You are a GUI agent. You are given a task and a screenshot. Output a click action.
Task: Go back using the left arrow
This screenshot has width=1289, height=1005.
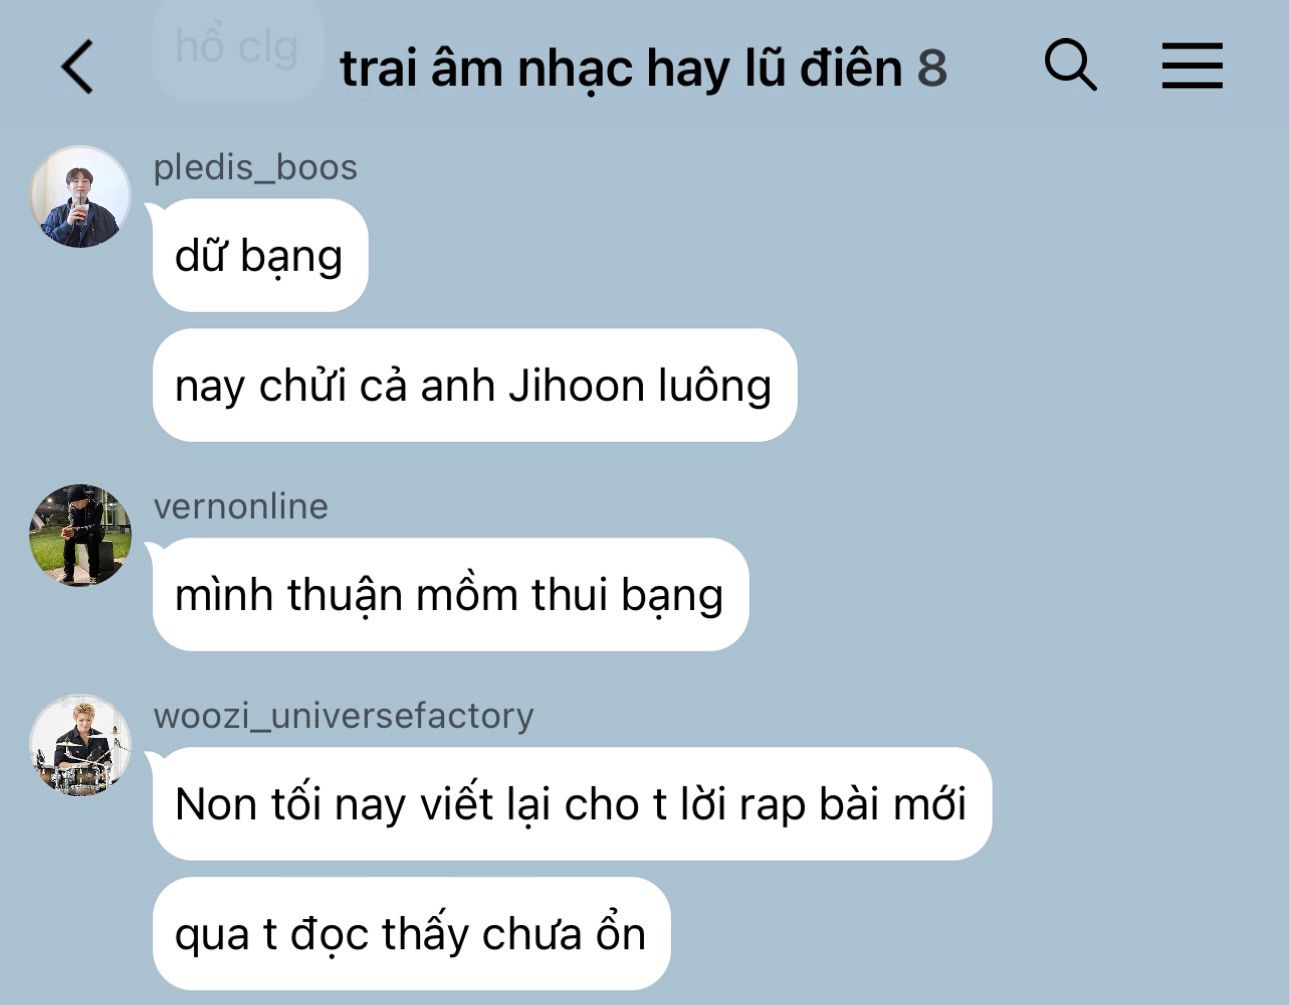tap(78, 67)
